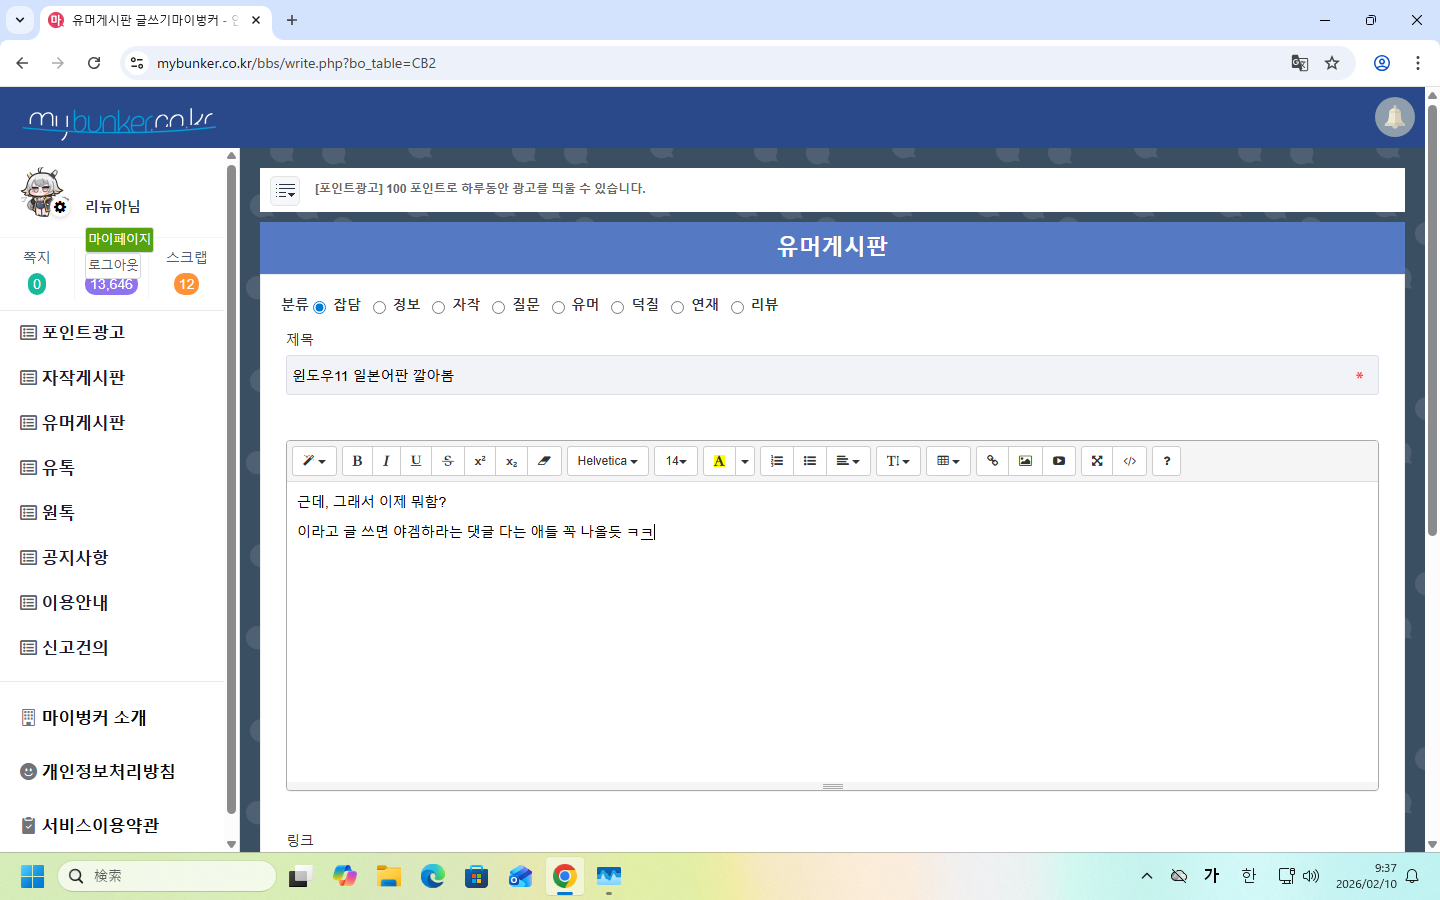Toggle bold formatting in editor toolbar
Screen dimensions: 1440x900
pos(357,461)
